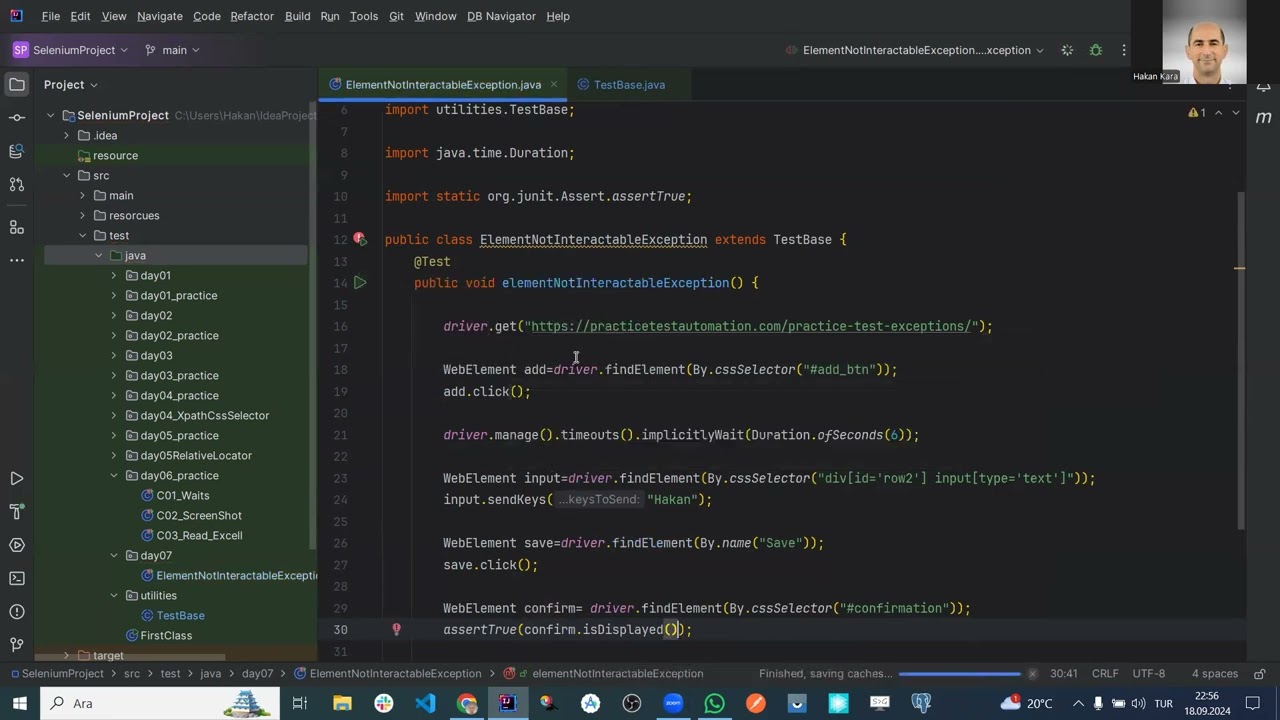Collapse the utilities folder

(114, 595)
